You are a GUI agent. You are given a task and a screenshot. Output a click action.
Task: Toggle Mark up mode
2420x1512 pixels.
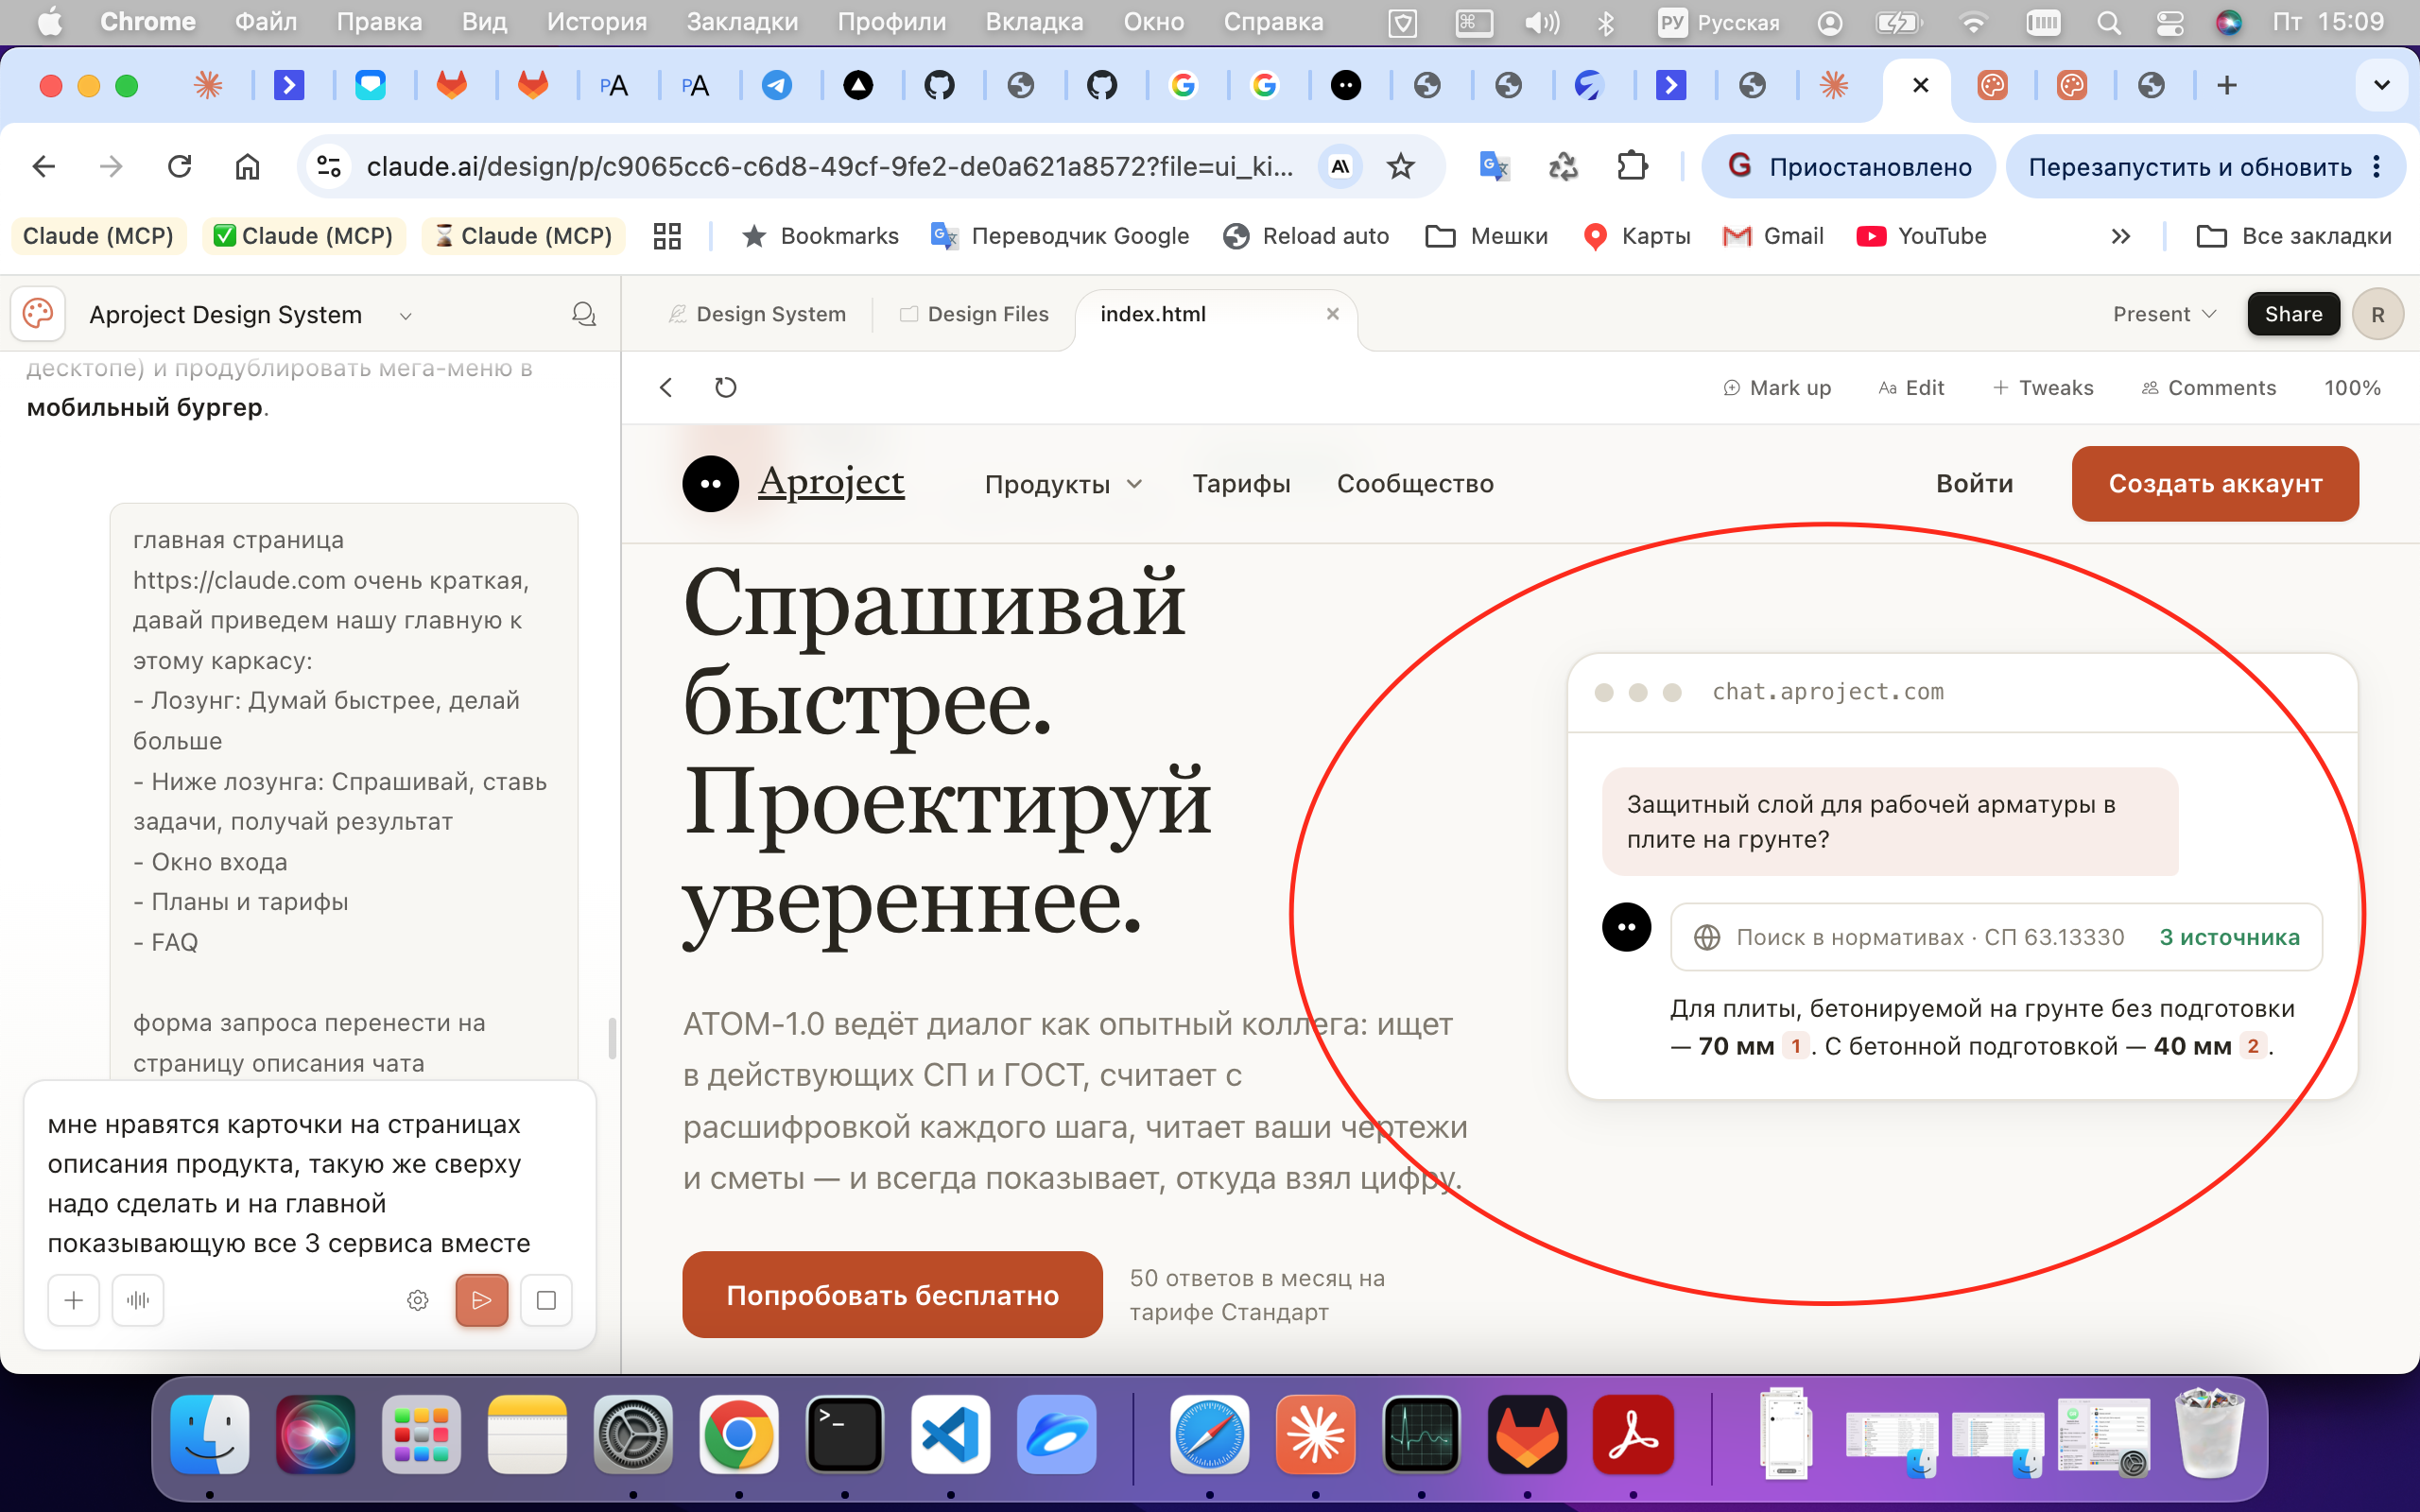coord(1777,387)
